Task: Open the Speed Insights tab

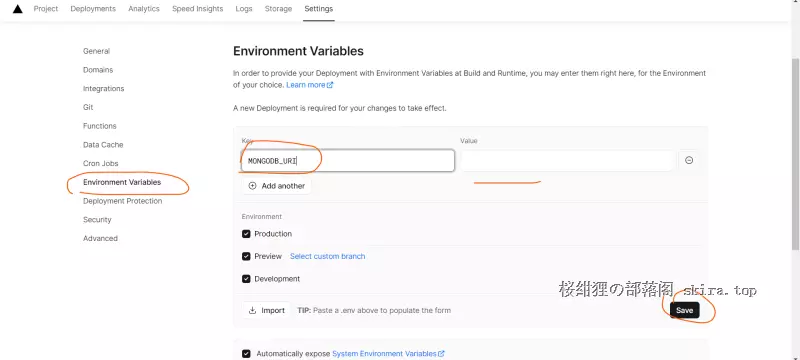Action: click(197, 9)
